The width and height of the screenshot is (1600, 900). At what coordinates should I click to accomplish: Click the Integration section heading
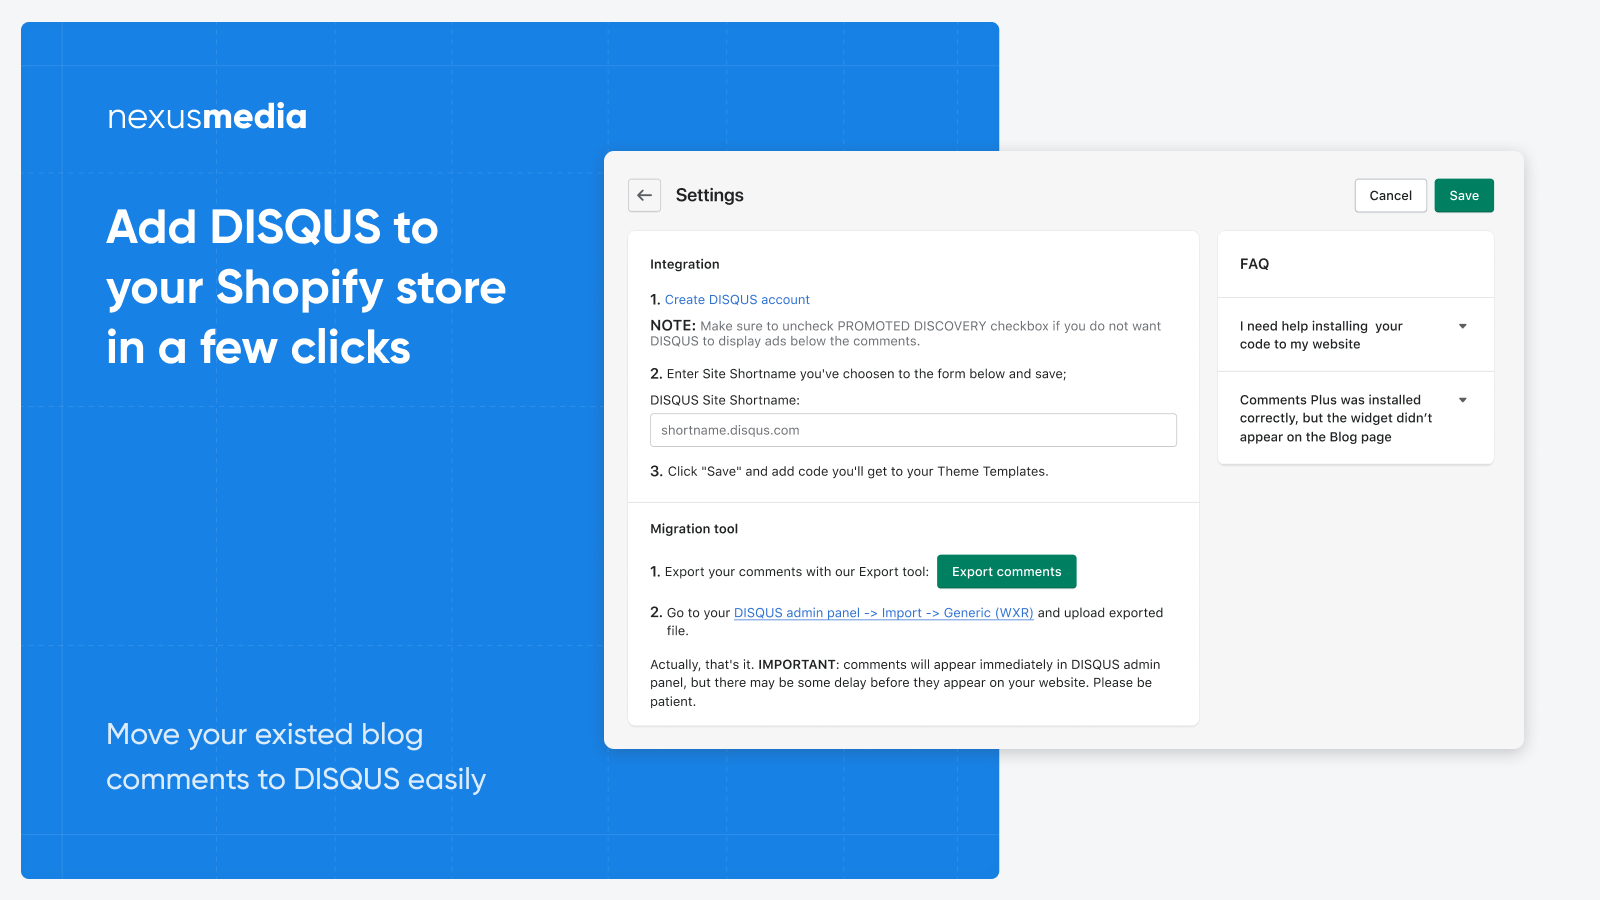[x=684, y=264]
